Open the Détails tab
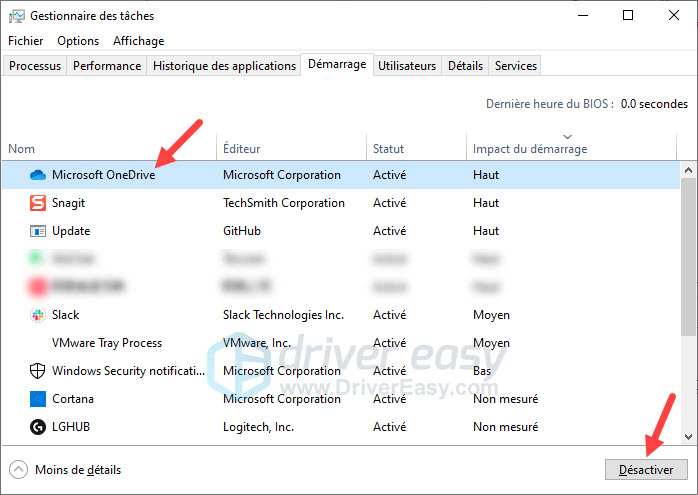Image resolution: width=698 pixels, height=495 pixels. (465, 66)
